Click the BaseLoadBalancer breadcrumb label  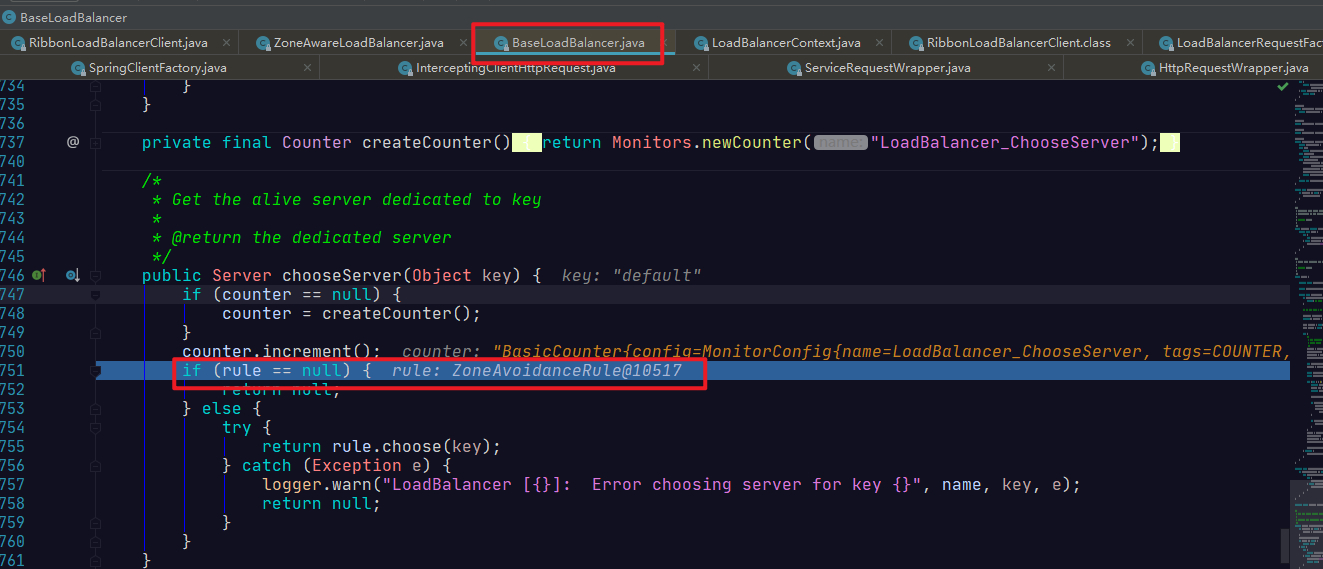tap(73, 18)
